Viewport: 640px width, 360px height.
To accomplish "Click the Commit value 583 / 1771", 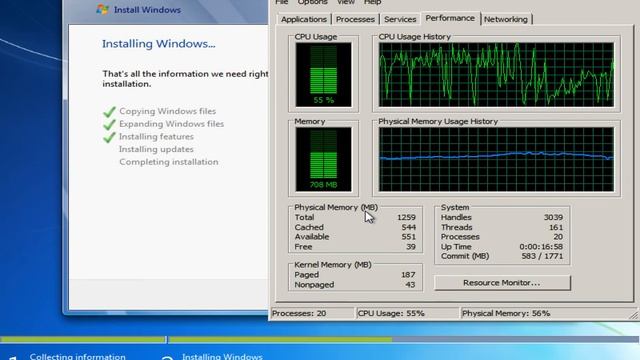I will [x=542, y=256].
